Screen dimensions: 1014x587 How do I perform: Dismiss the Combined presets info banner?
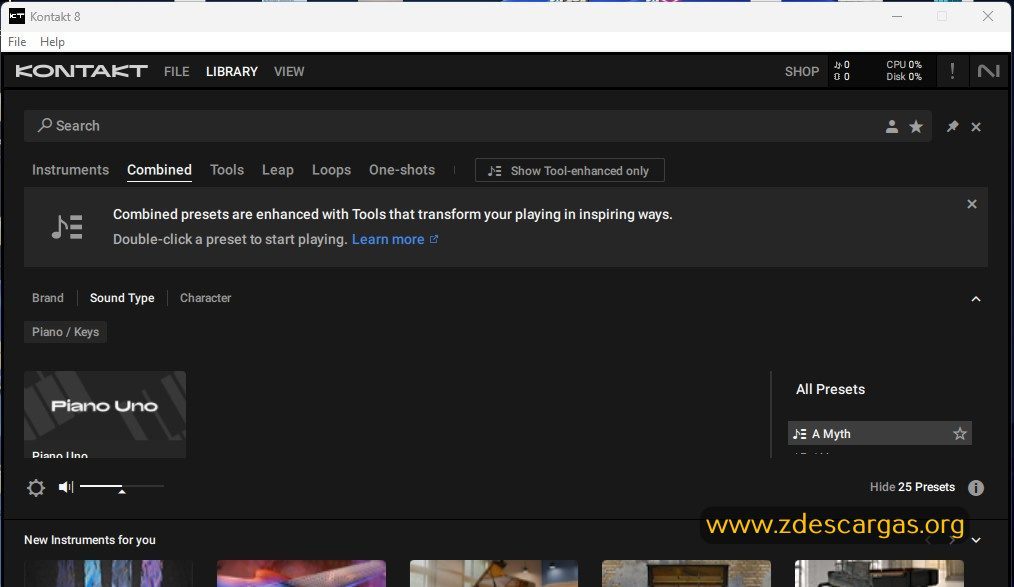(971, 204)
